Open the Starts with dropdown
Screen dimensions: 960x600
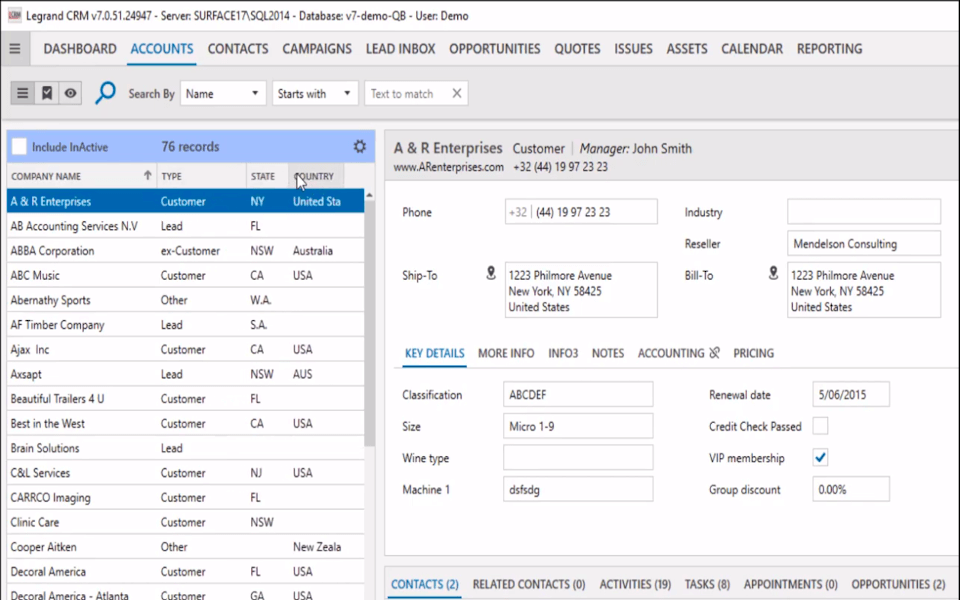click(x=315, y=93)
